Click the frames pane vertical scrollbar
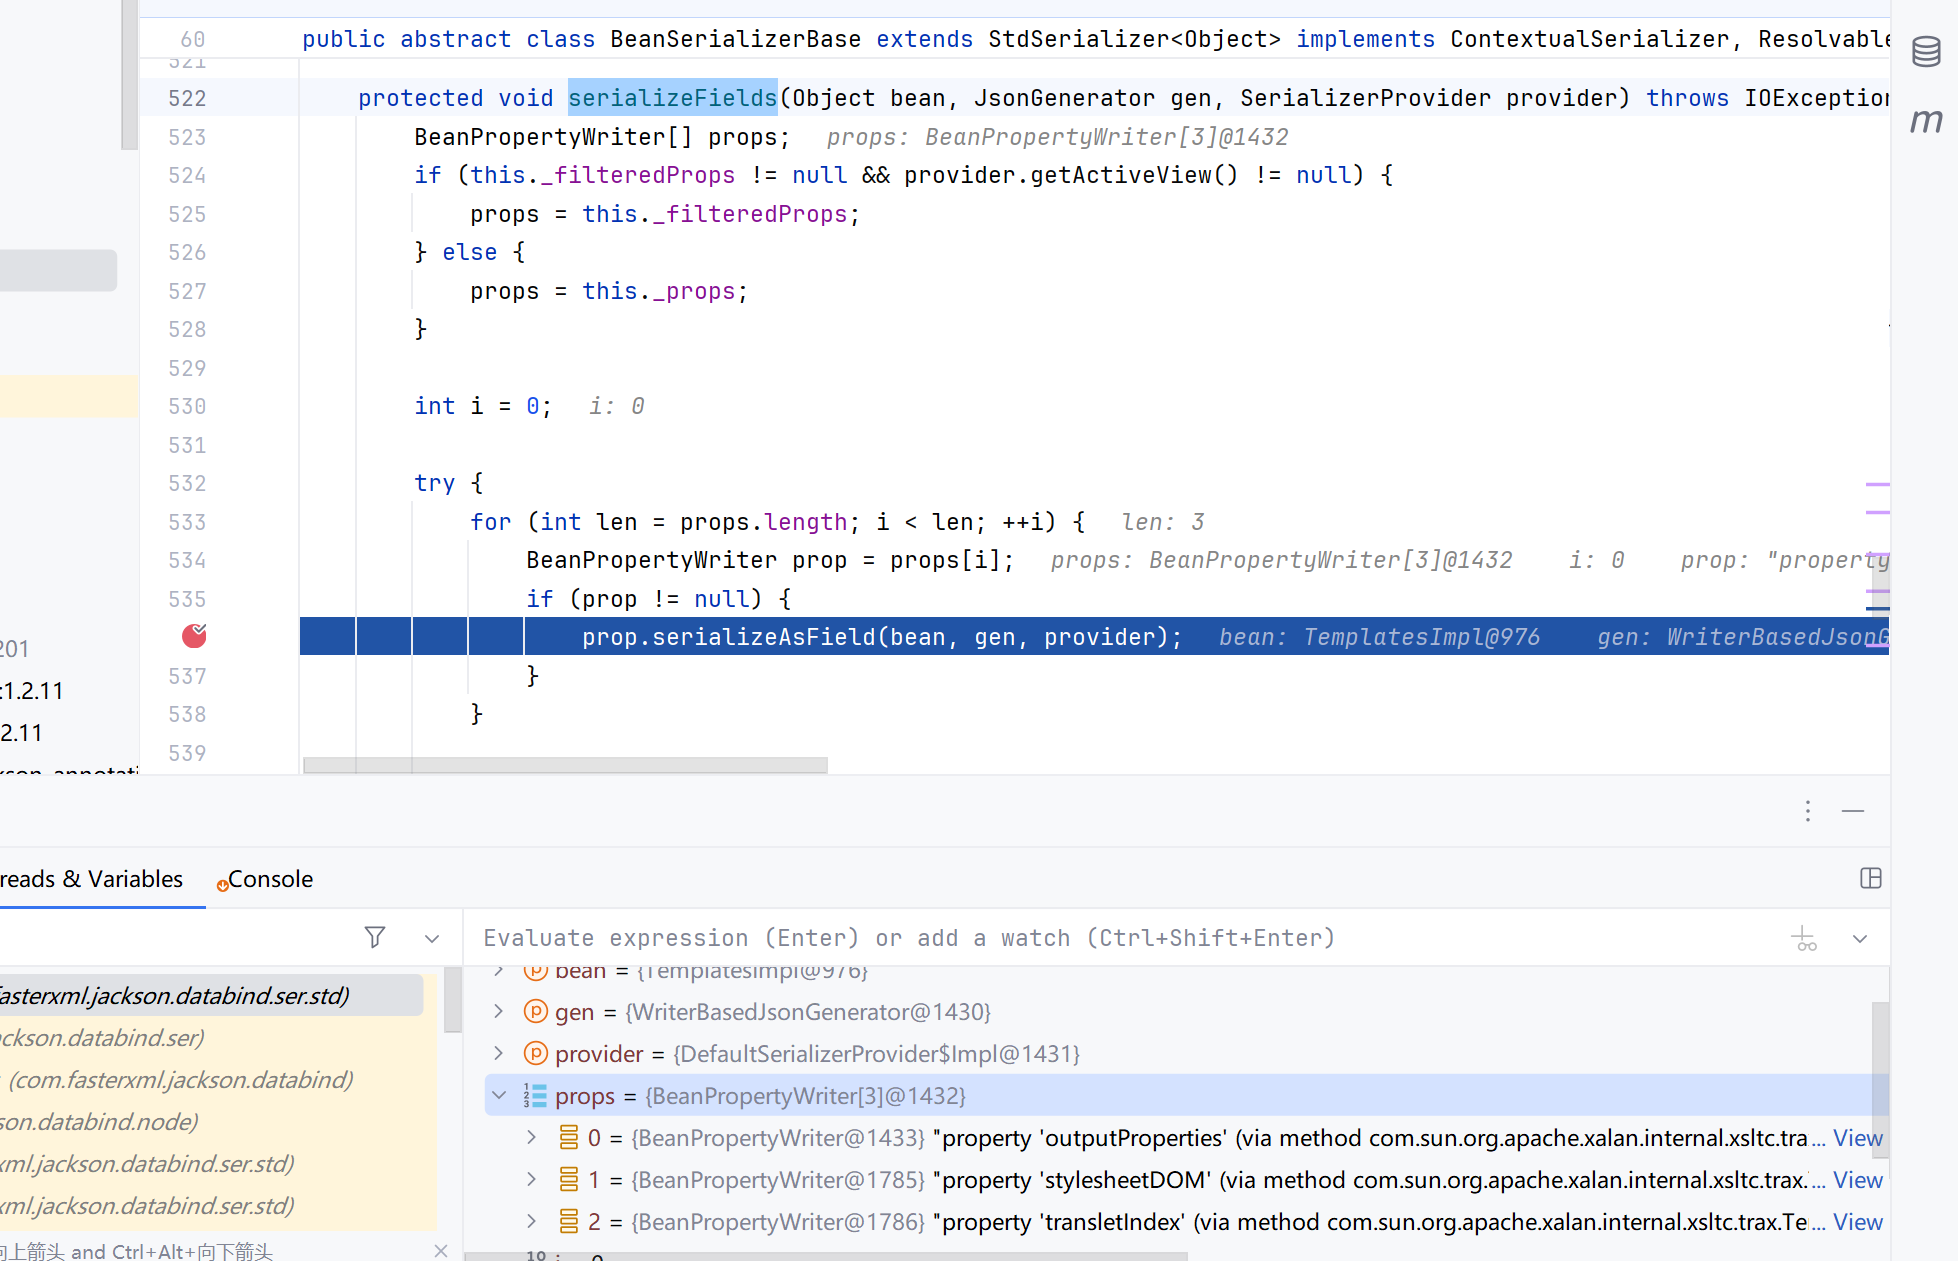The image size is (1958, 1261). 452,1000
